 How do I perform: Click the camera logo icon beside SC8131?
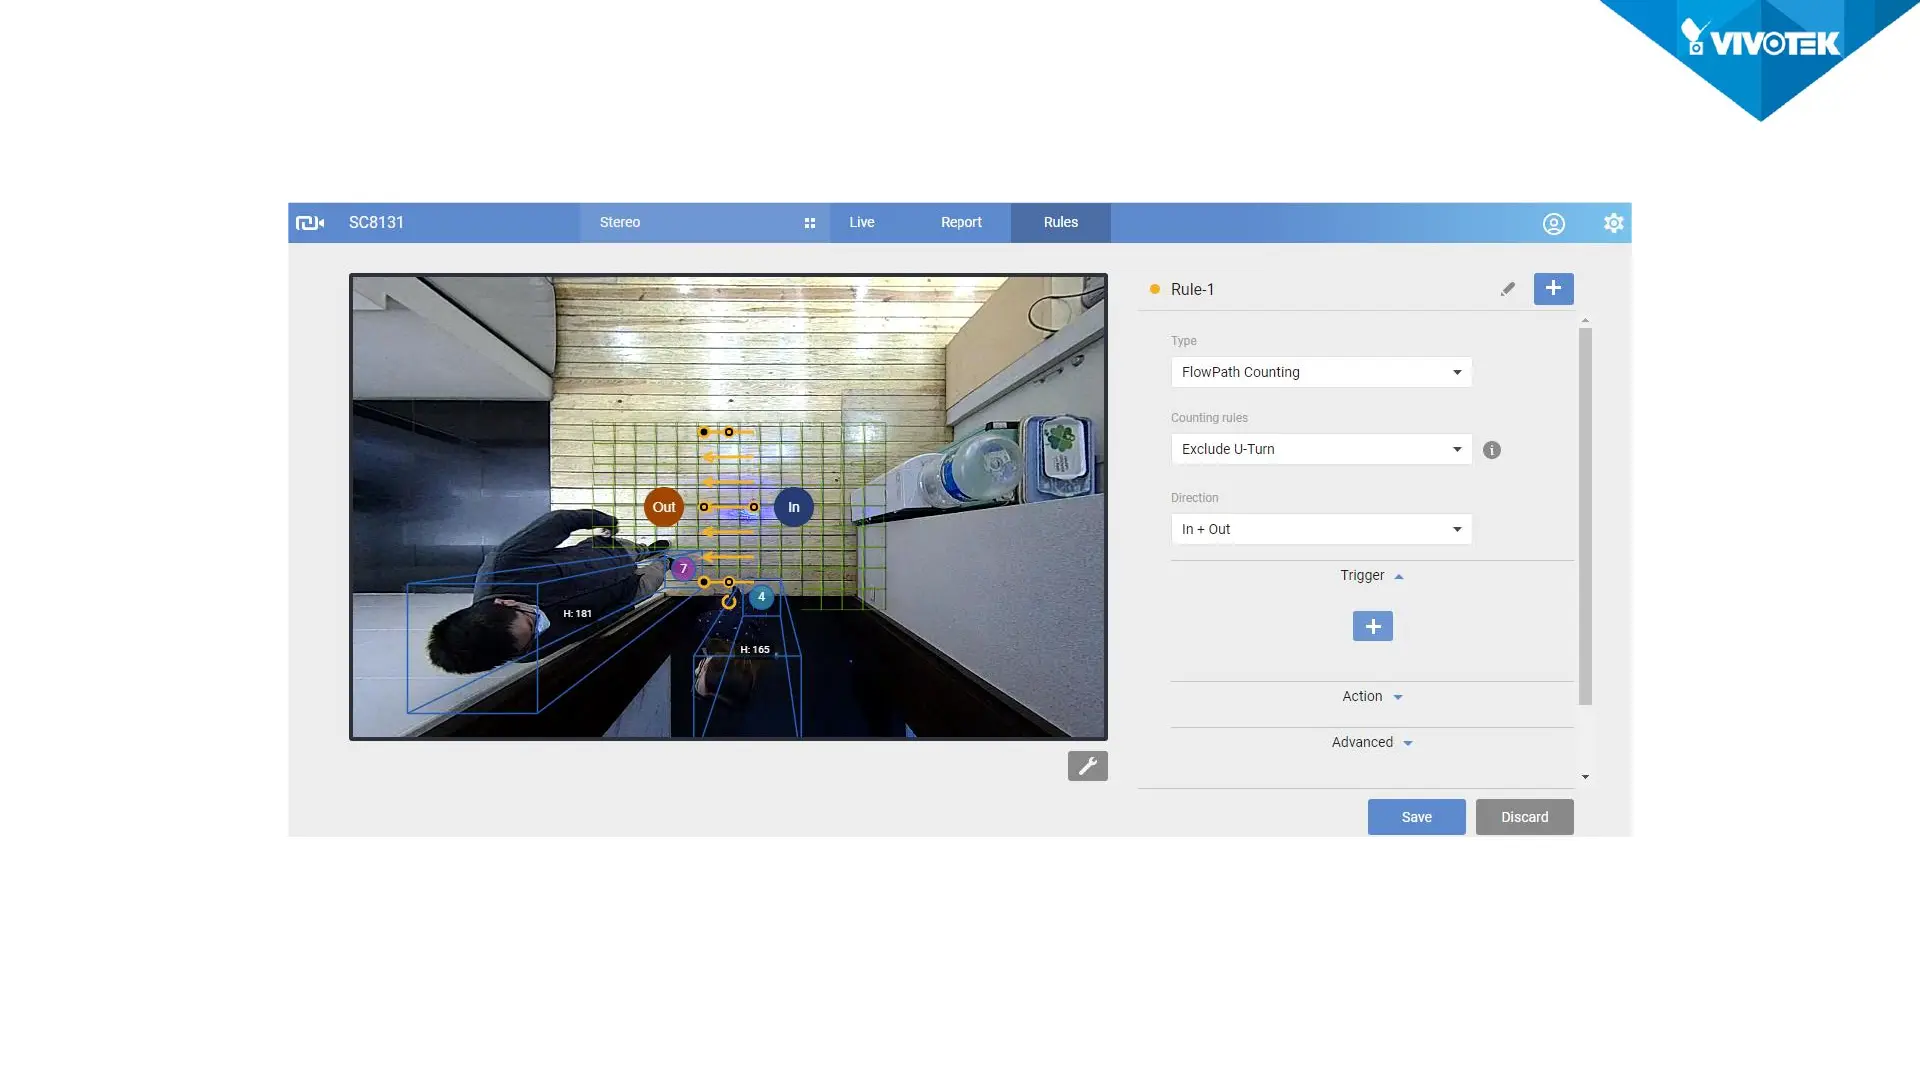310,223
